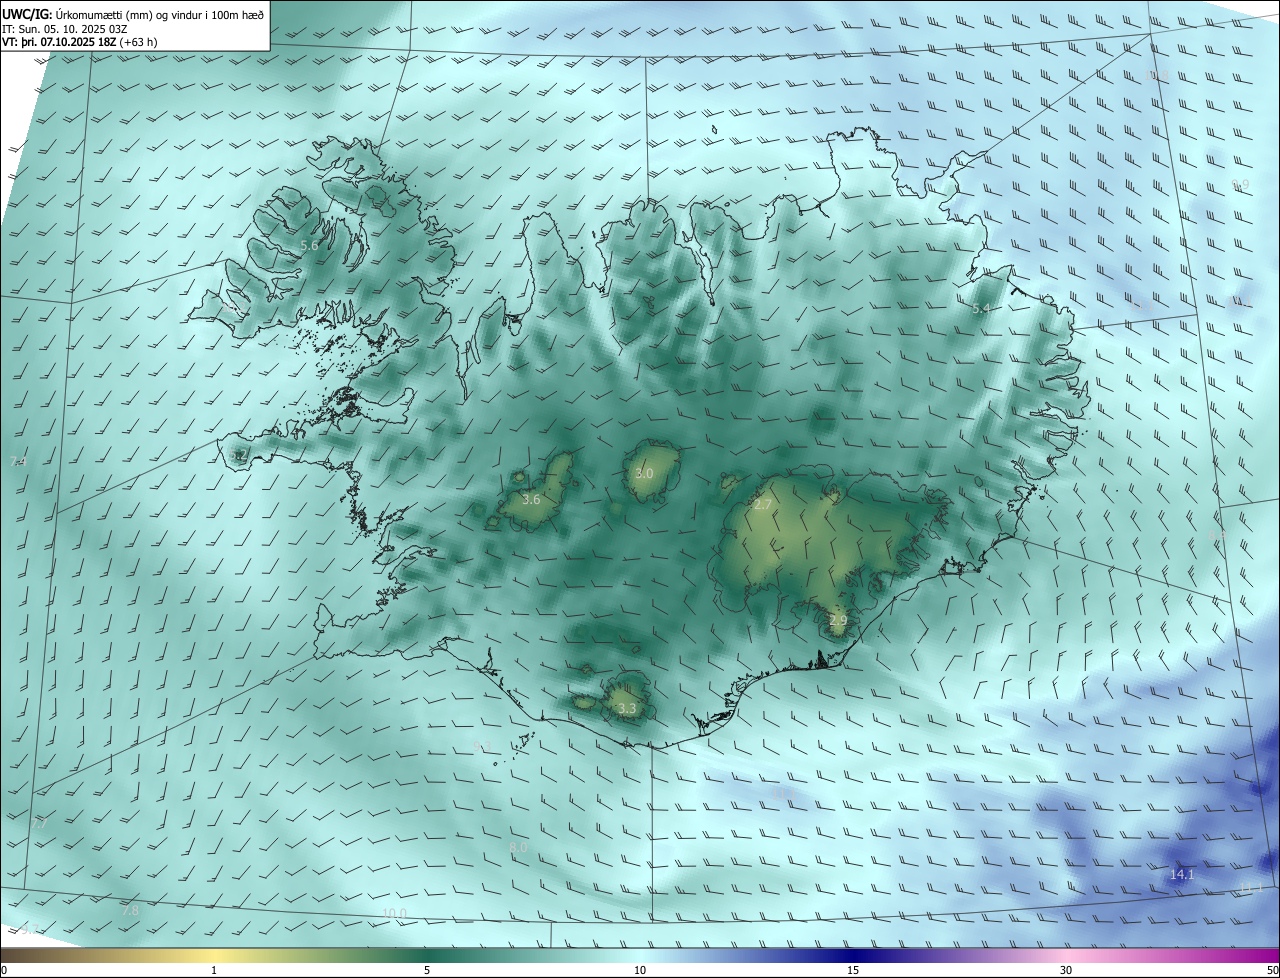
Task: Click the 9.9 value at the right edge
Action: point(1240,185)
